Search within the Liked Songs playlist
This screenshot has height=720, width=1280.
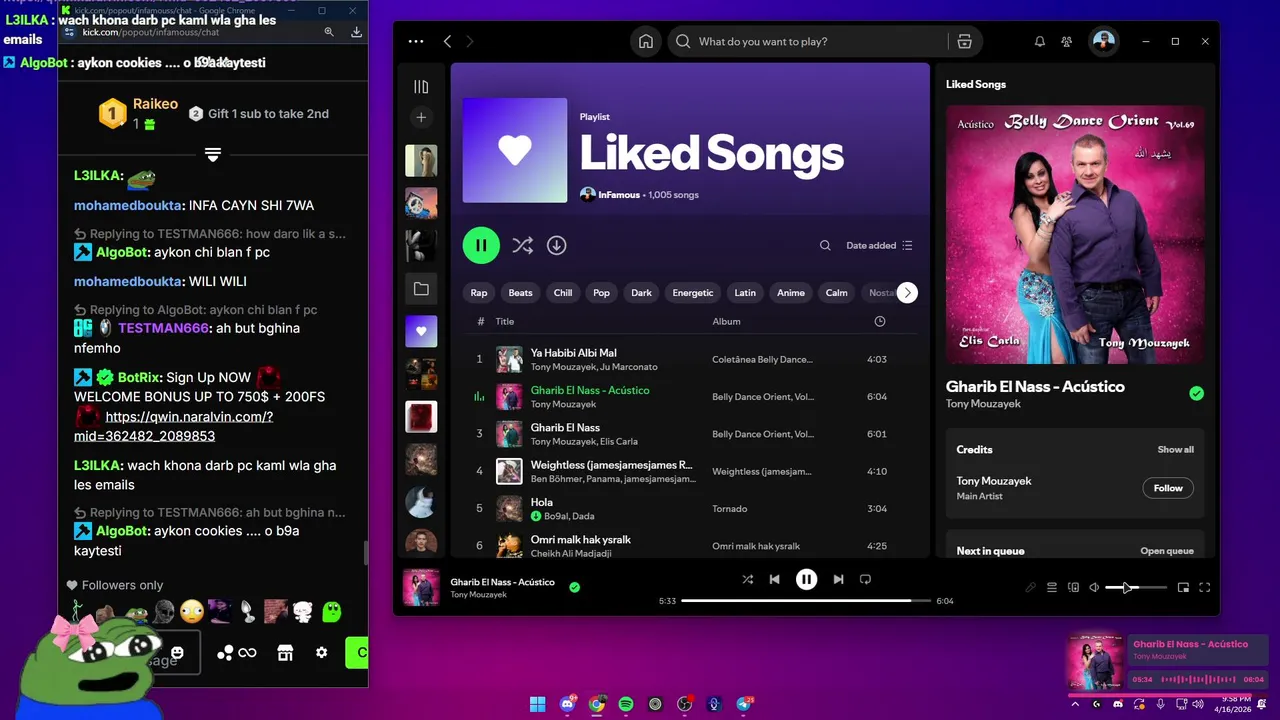825,245
